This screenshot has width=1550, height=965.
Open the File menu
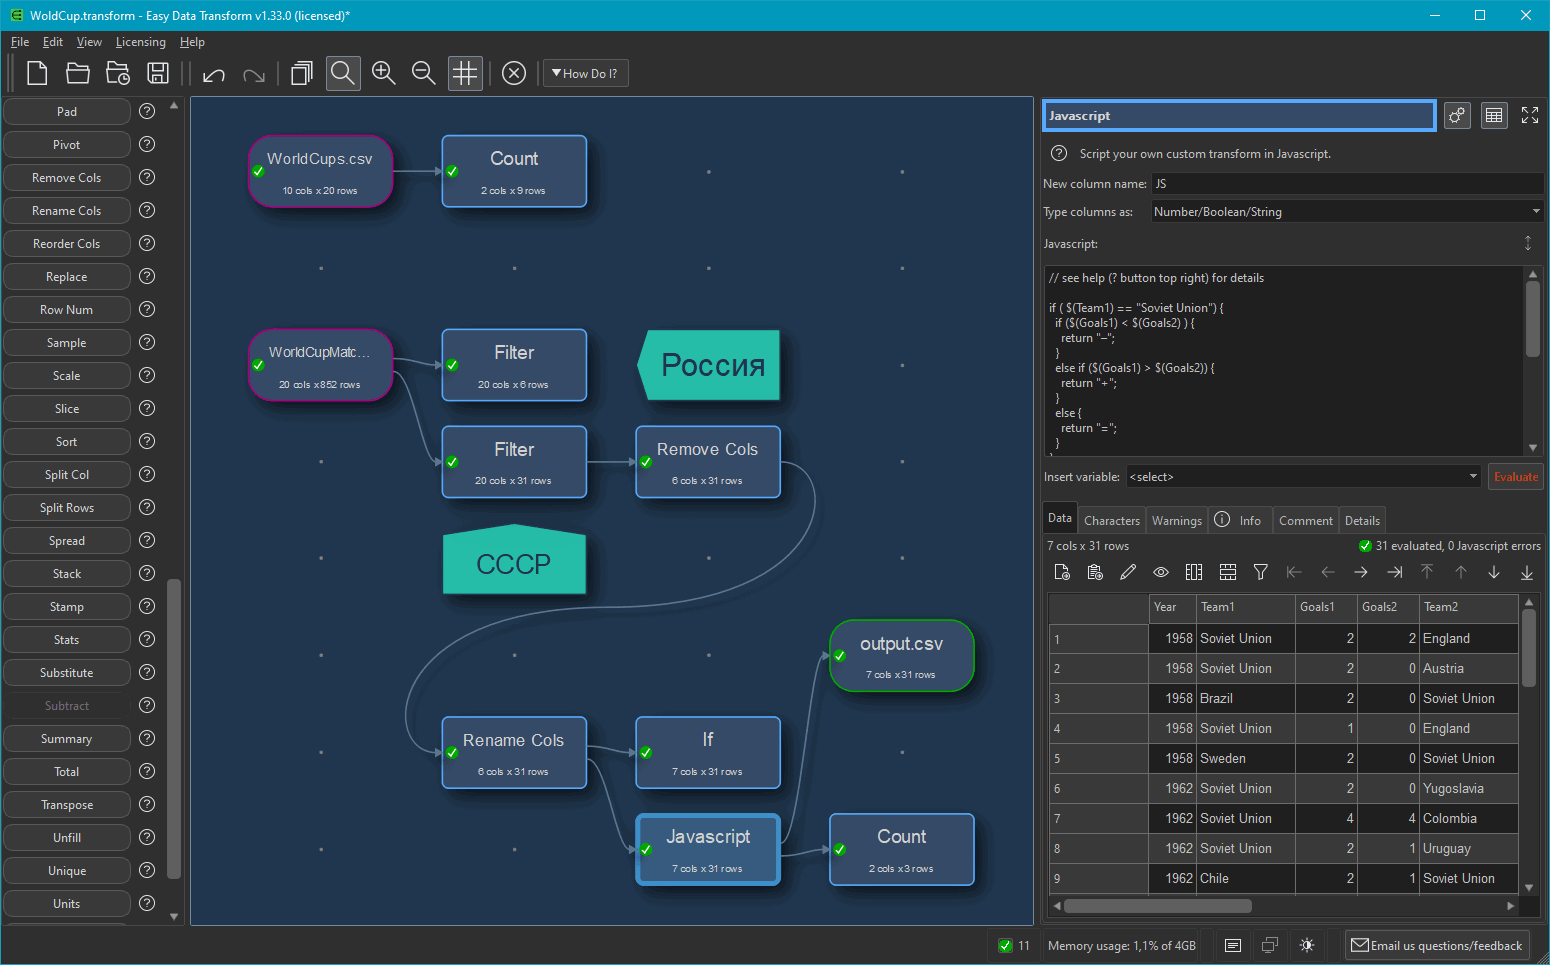pyautogui.click(x=20, y=42)
